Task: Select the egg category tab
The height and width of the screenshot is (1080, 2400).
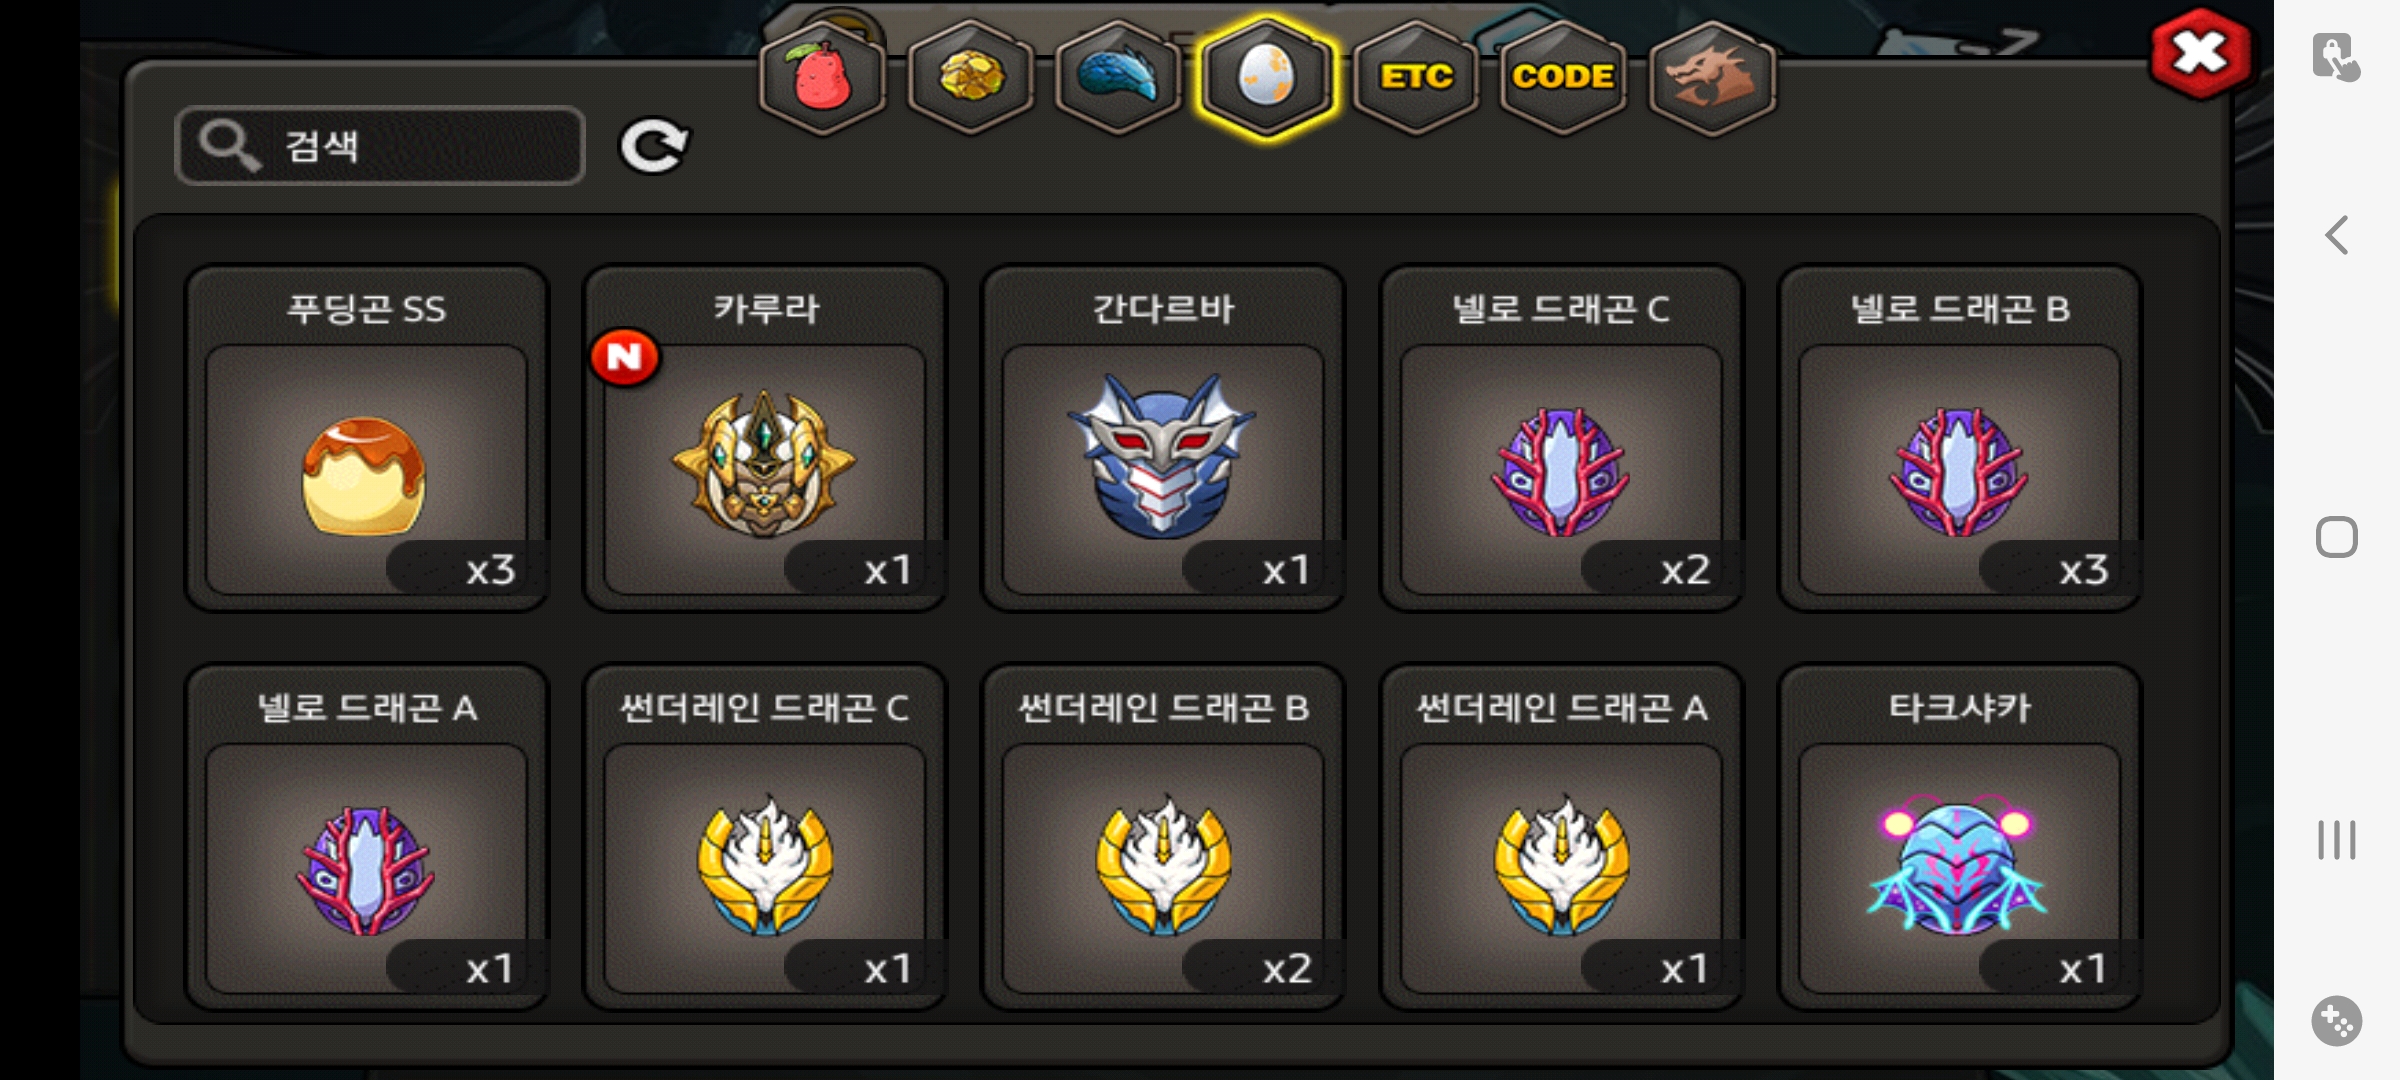Action: click(x=1266, y=78)
